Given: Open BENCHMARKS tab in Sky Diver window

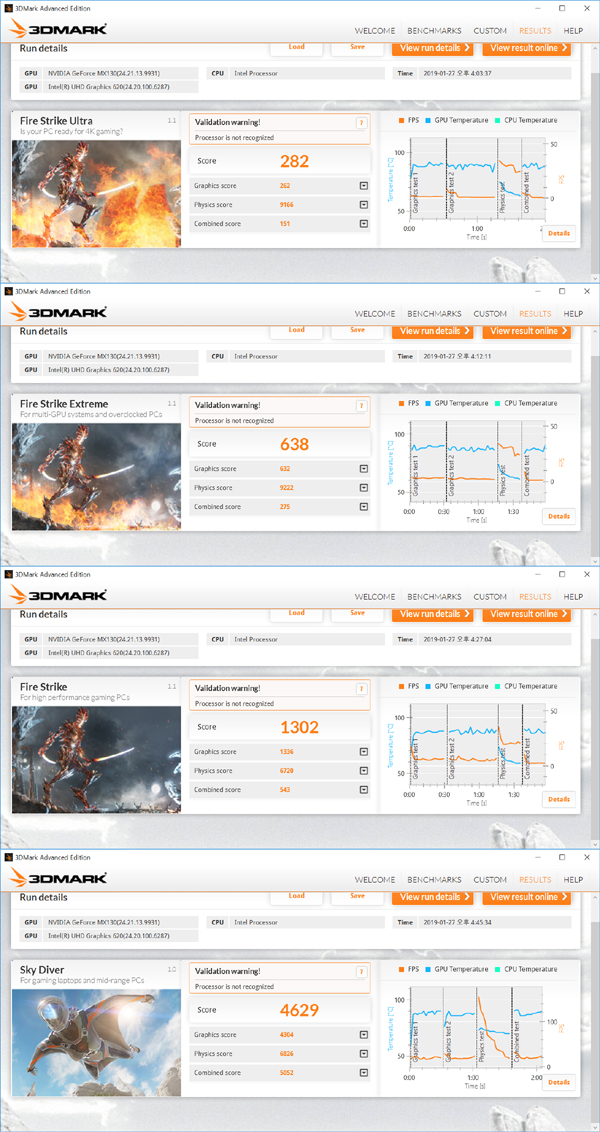Looking at the screenshot, I should (434, 880).
